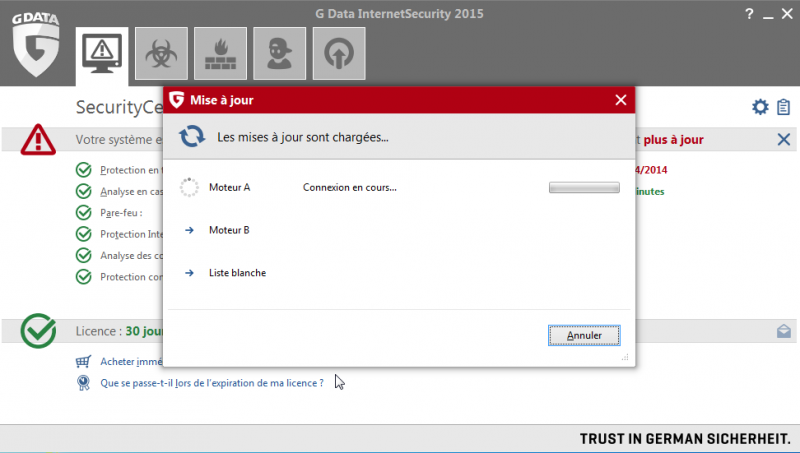Click the Protection en entry text
The width and height of the screenshot is (800, 453).
pos(130,170)
